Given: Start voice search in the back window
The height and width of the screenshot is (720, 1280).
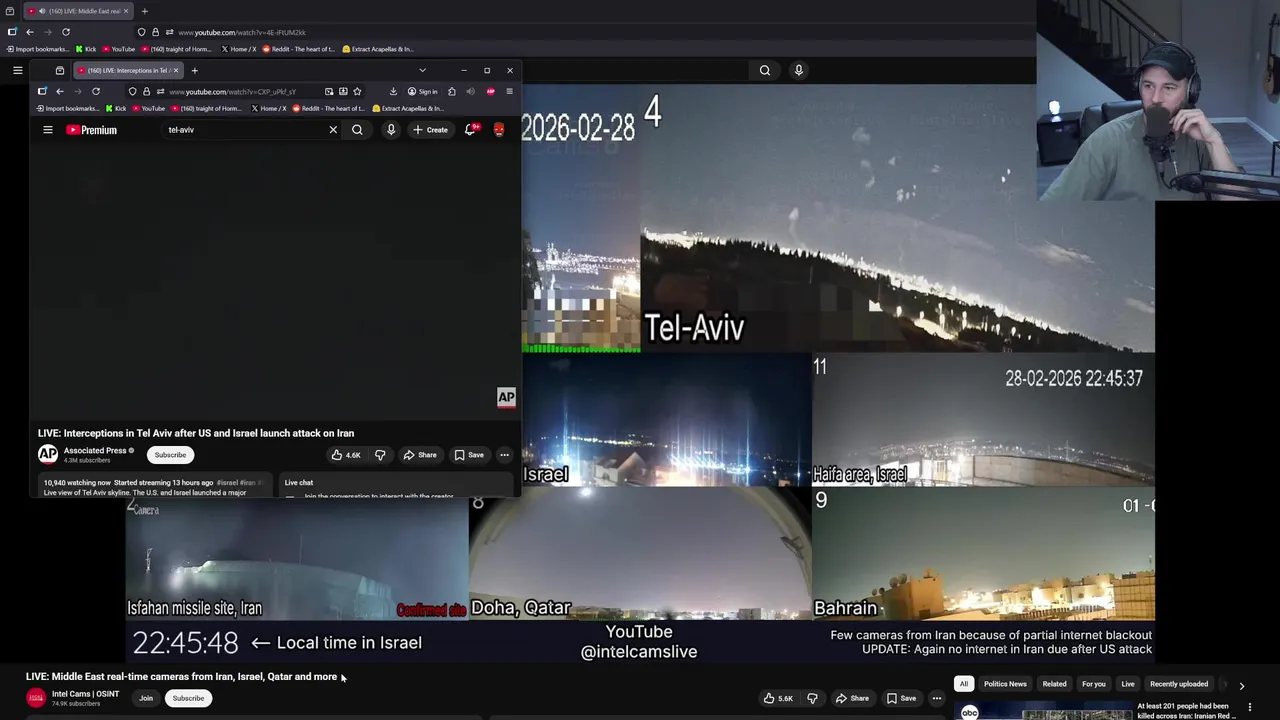Looking at the screenshot, I should click(x=798, y=70).
